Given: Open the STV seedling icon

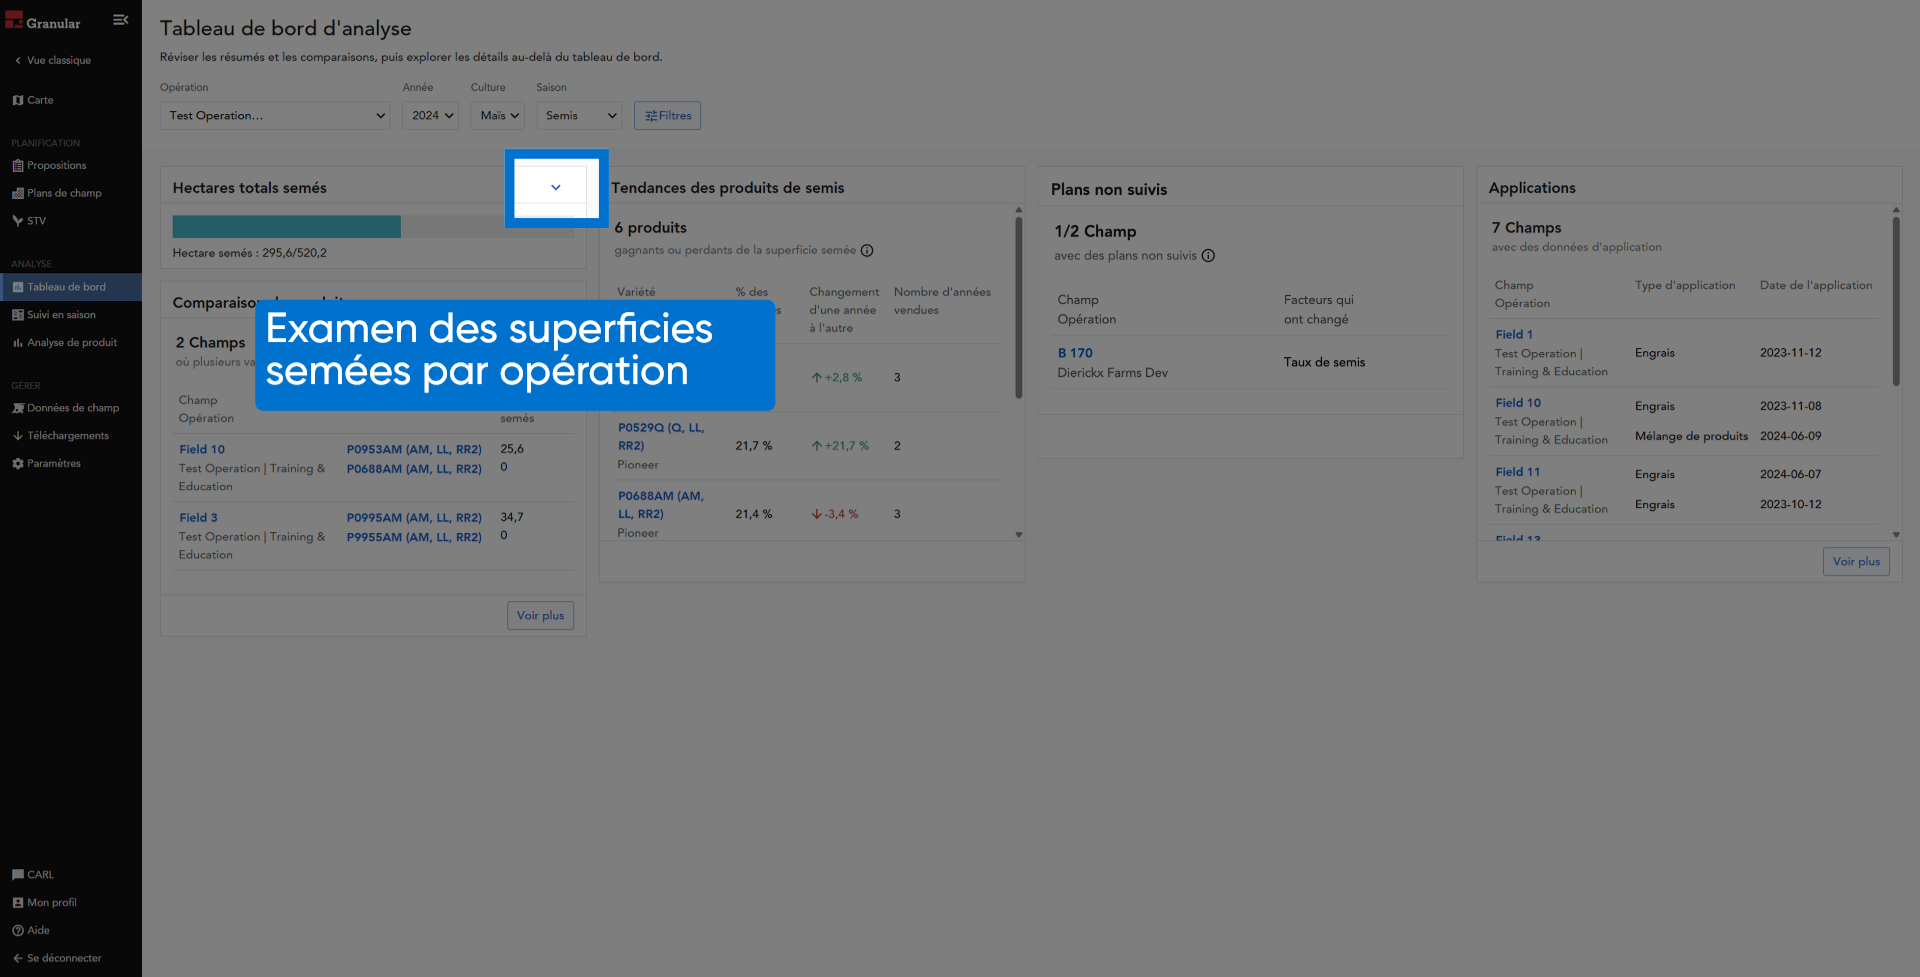Looking at the screenshot, I should coord(17,221).
